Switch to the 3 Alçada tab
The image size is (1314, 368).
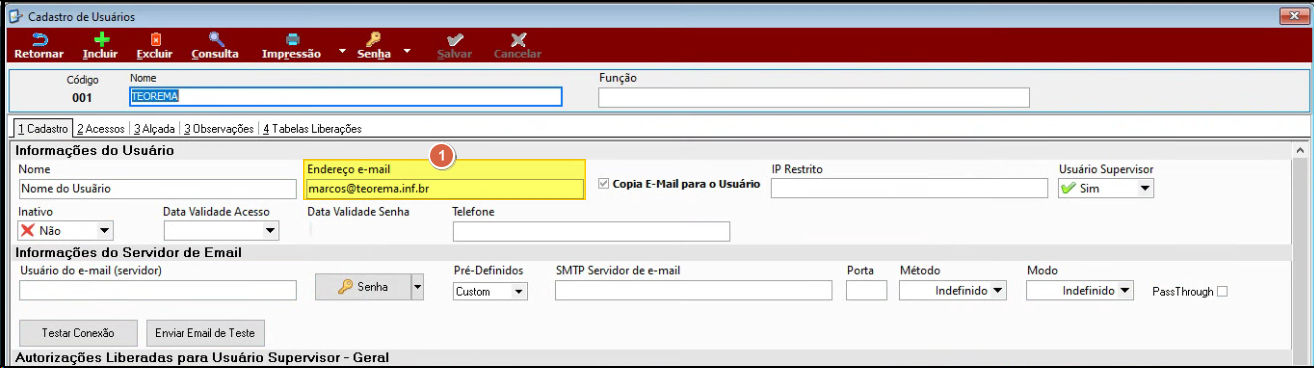[155, 129]
